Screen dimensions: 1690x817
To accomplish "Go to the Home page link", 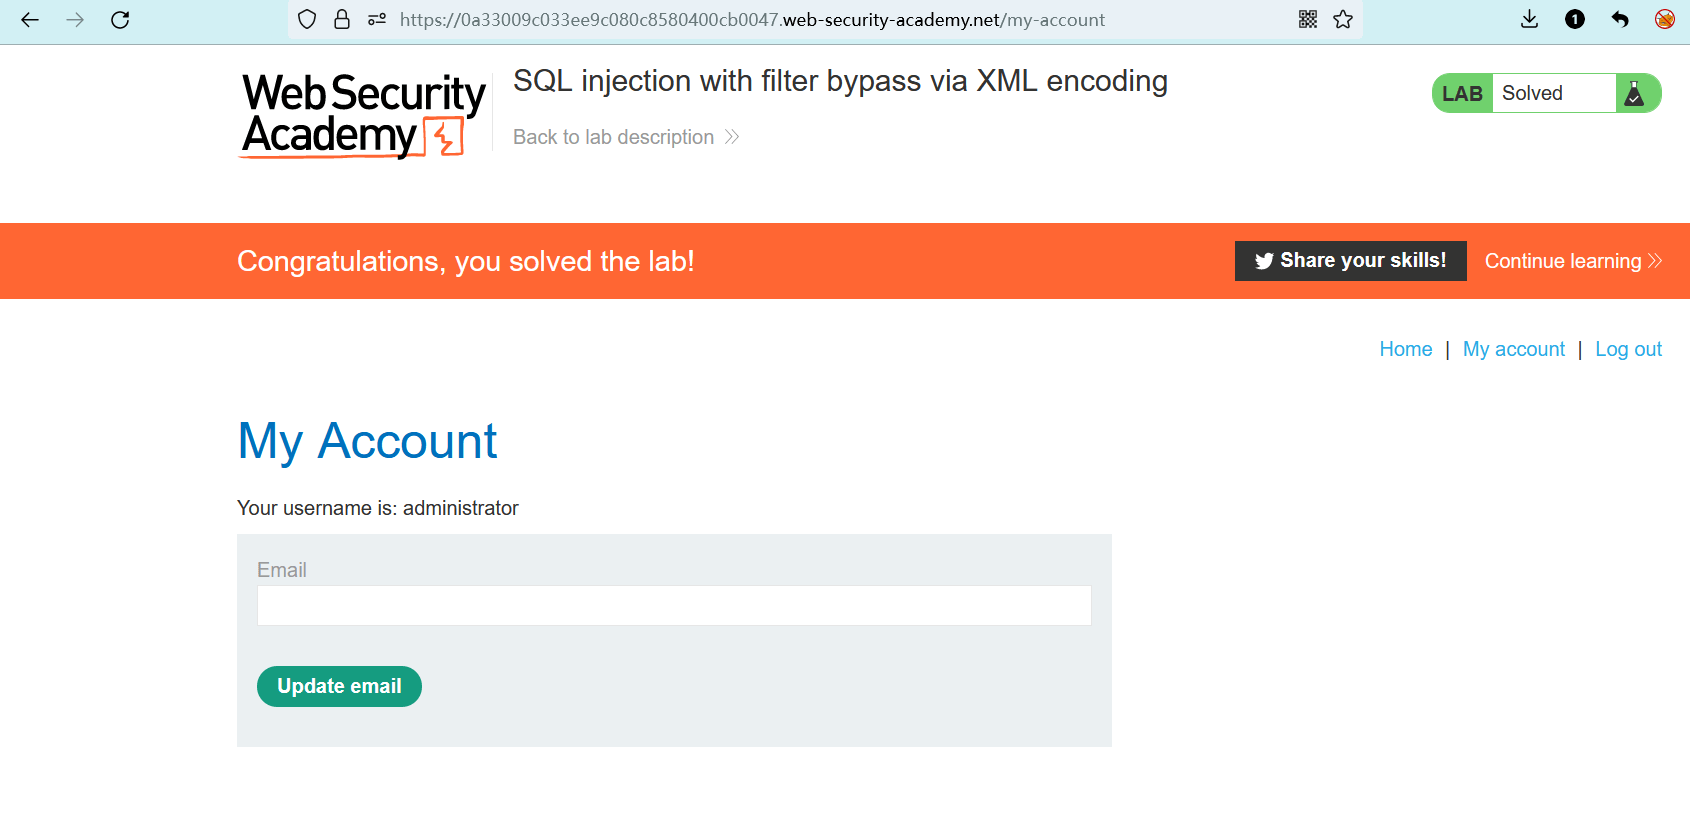I will 1405,350.
